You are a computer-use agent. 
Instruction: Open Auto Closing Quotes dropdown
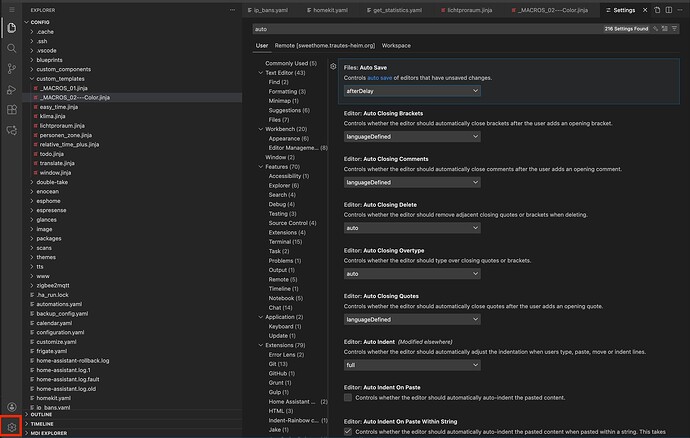pyautogui.click(x=412, y=320)
